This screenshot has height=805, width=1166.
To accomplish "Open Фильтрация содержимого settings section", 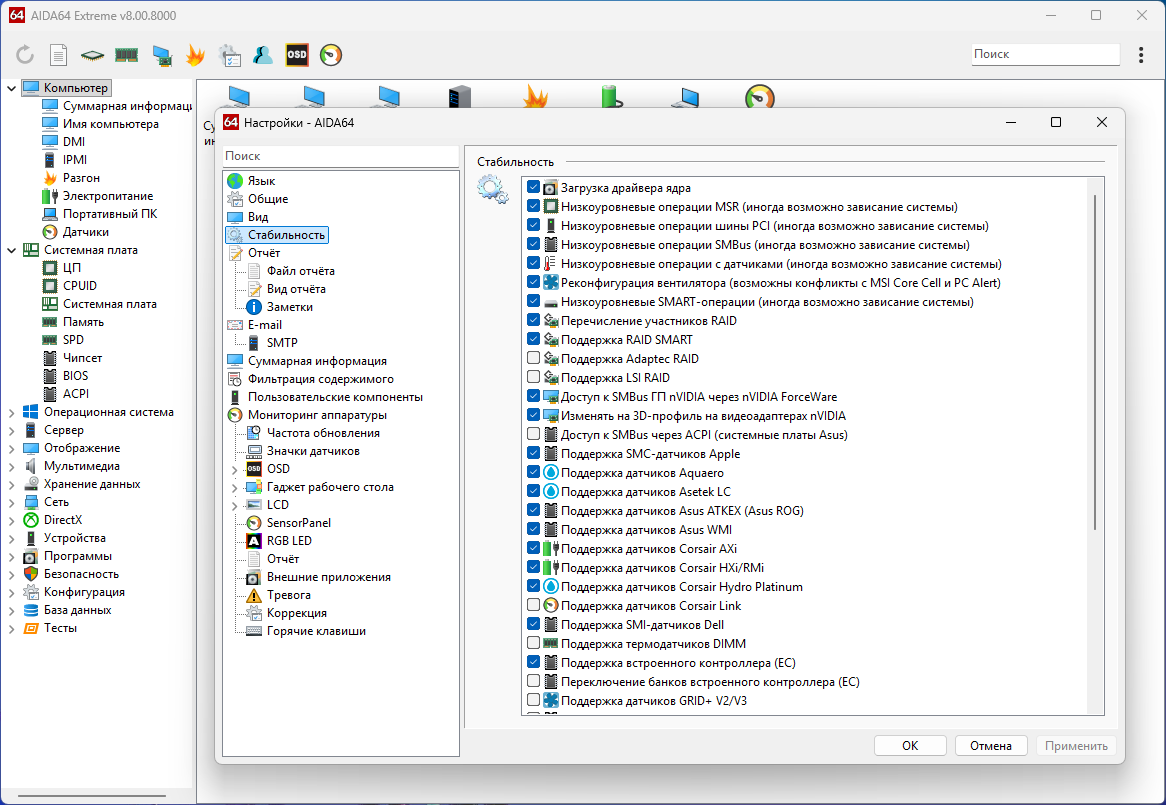I will 321,379.
